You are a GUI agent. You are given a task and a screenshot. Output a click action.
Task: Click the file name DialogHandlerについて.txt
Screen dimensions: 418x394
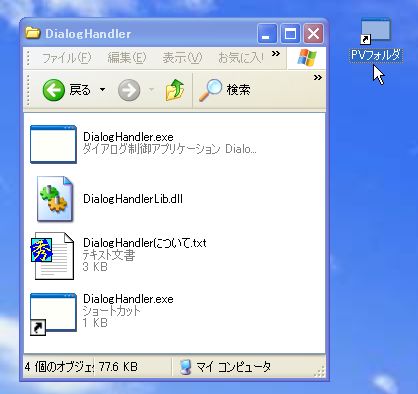[x=145, y=243]
